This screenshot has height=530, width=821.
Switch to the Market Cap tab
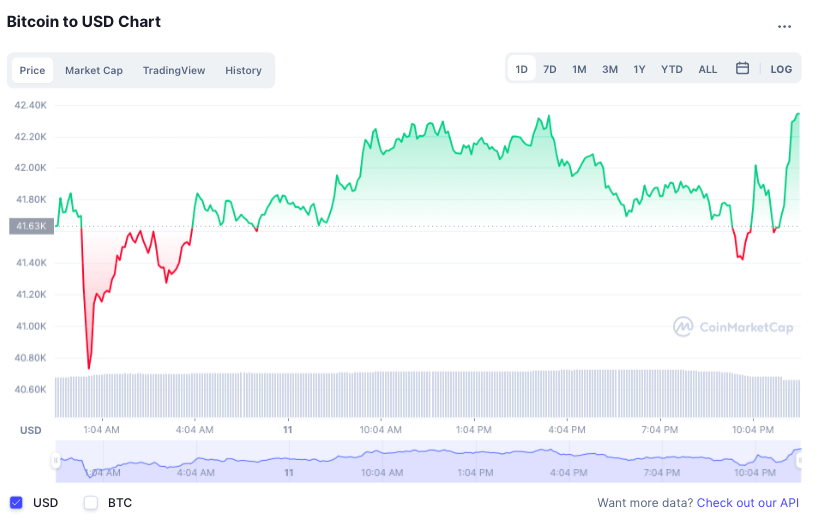tap(94, 70)
